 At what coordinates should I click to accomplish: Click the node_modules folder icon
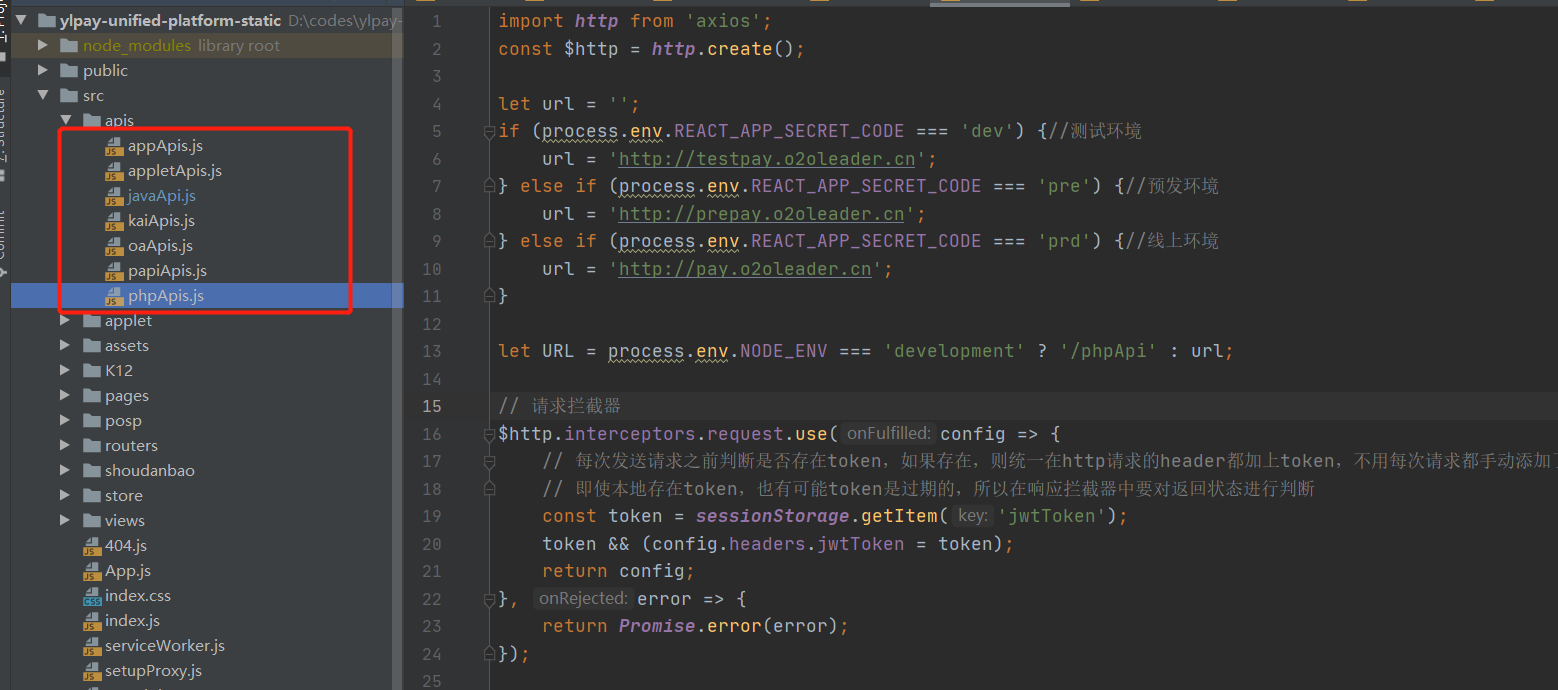tap(69, 46)
